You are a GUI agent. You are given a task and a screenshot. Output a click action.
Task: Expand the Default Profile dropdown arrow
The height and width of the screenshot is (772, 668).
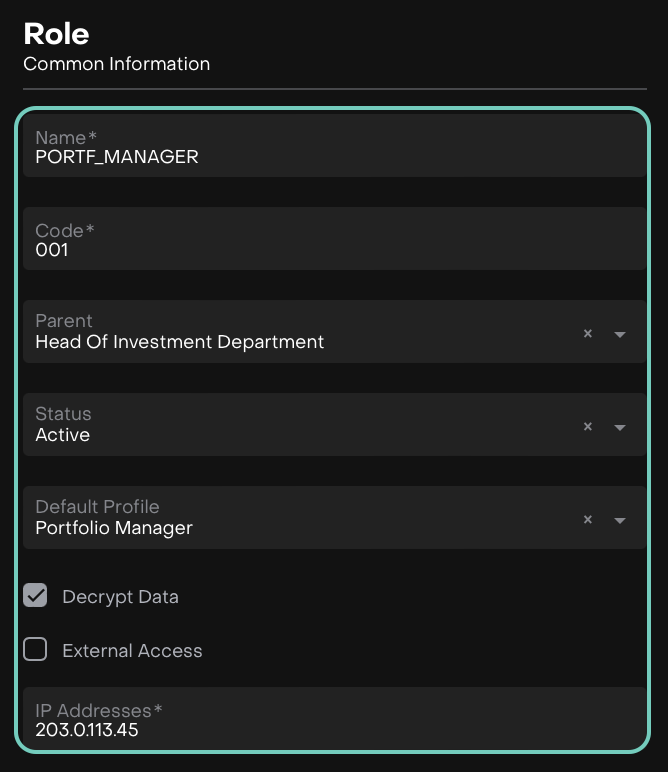(x=620, y=520)
